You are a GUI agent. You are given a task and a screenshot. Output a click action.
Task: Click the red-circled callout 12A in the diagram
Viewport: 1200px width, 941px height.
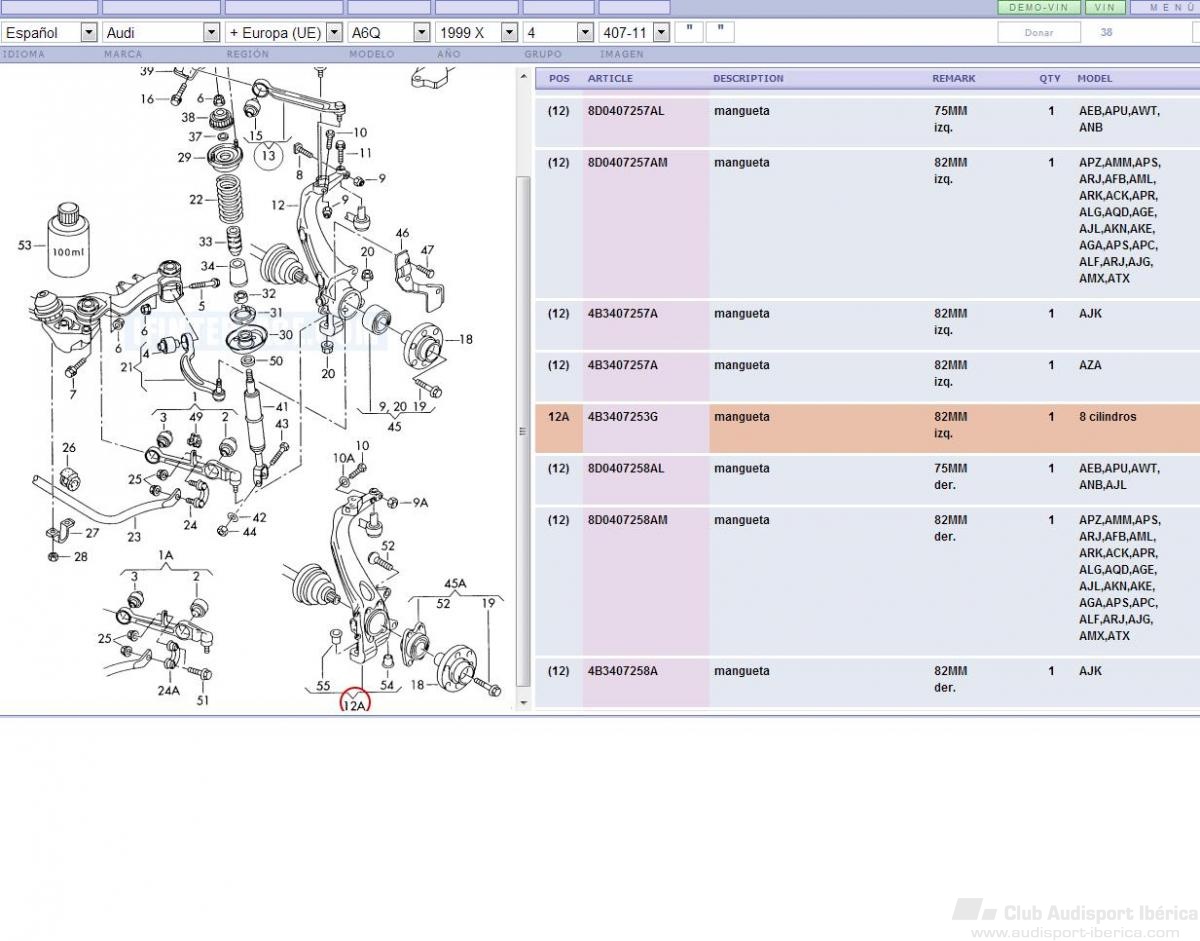355,702
